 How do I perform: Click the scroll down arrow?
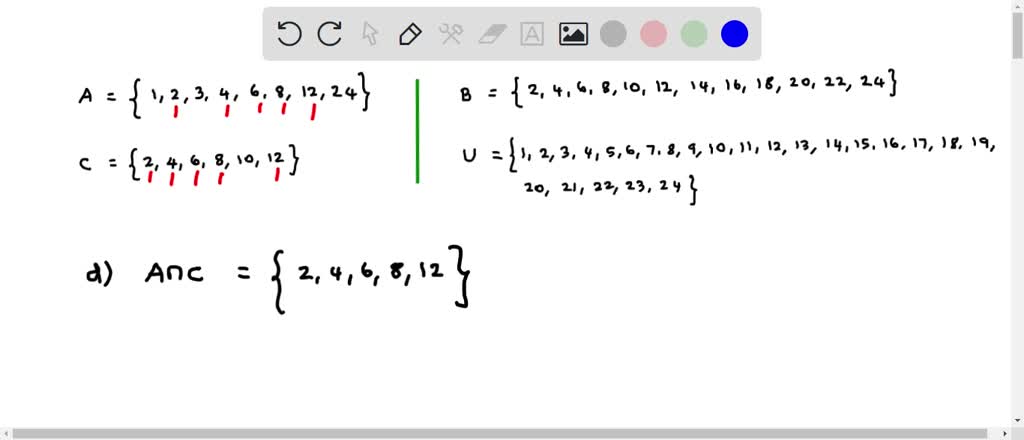tap(1018, 420)
